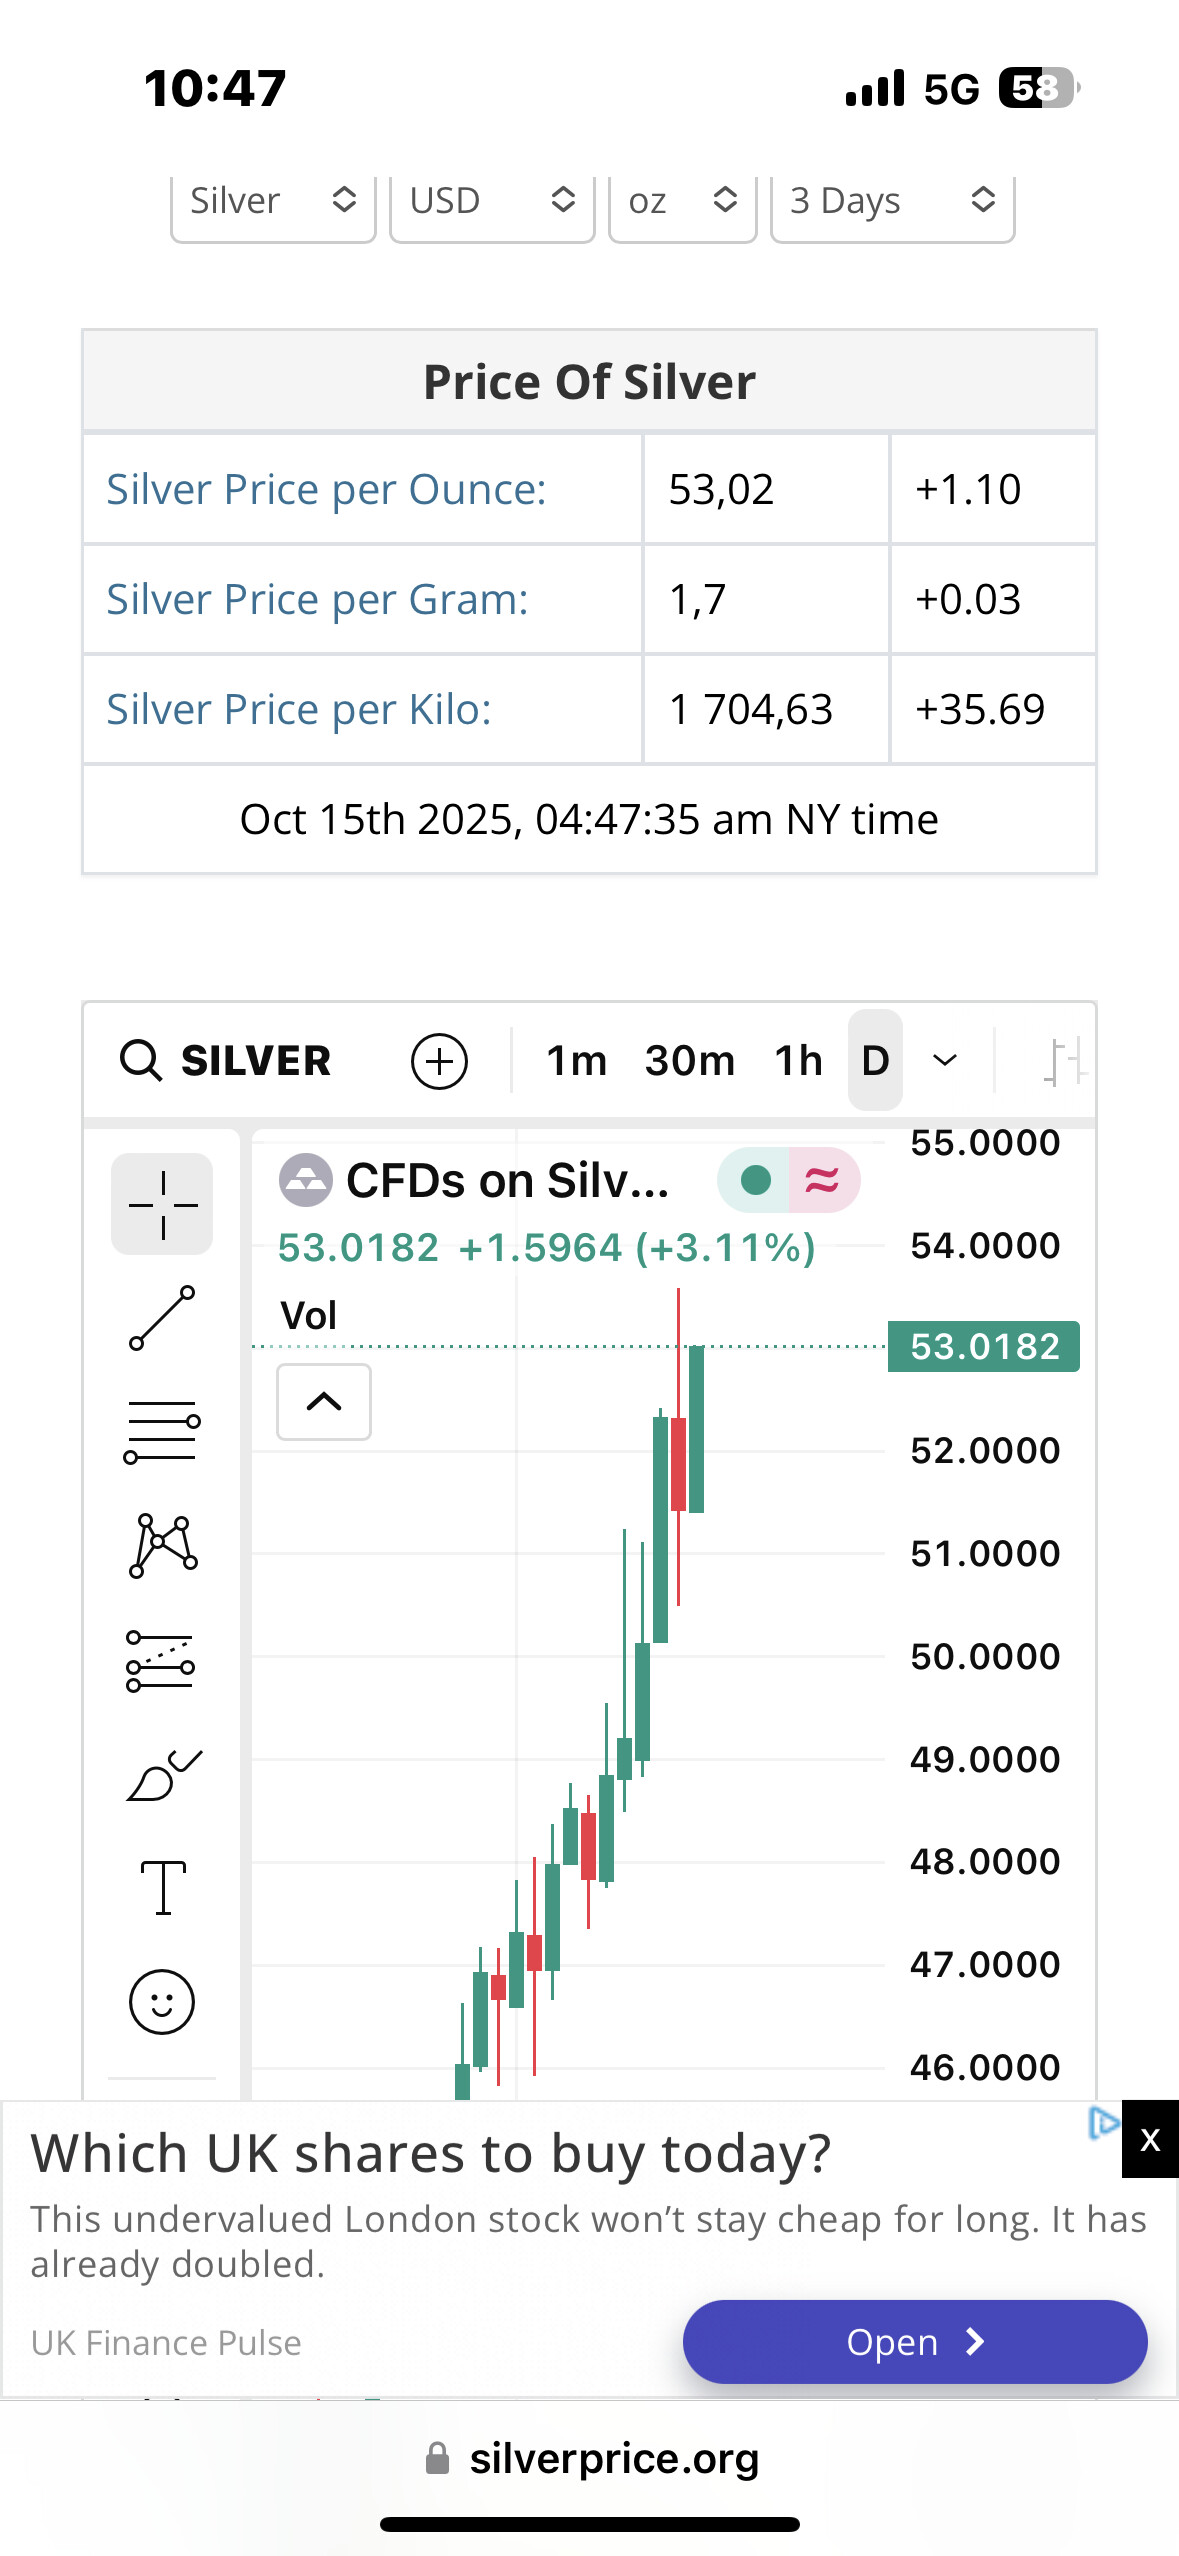The image size is (1179, 2556).
Task: Click the add symbol plus icon
Action: tap(439, 1061)
